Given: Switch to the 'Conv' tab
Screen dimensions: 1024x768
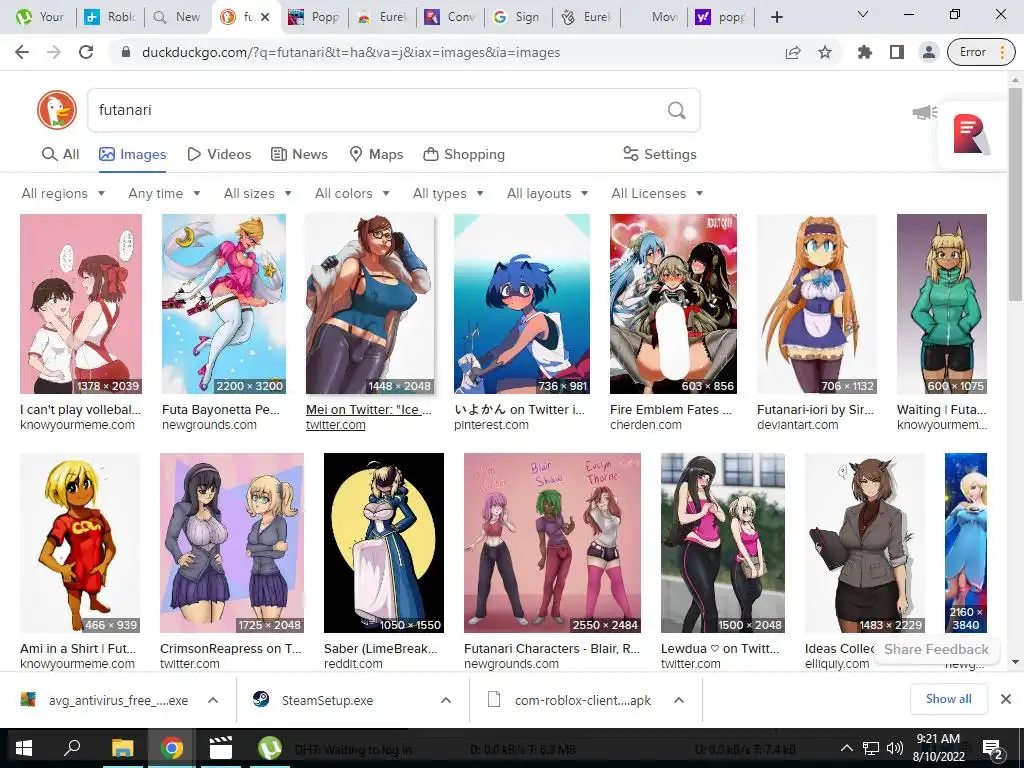Looking at the screenshot, I should click(x=451, y=17).
